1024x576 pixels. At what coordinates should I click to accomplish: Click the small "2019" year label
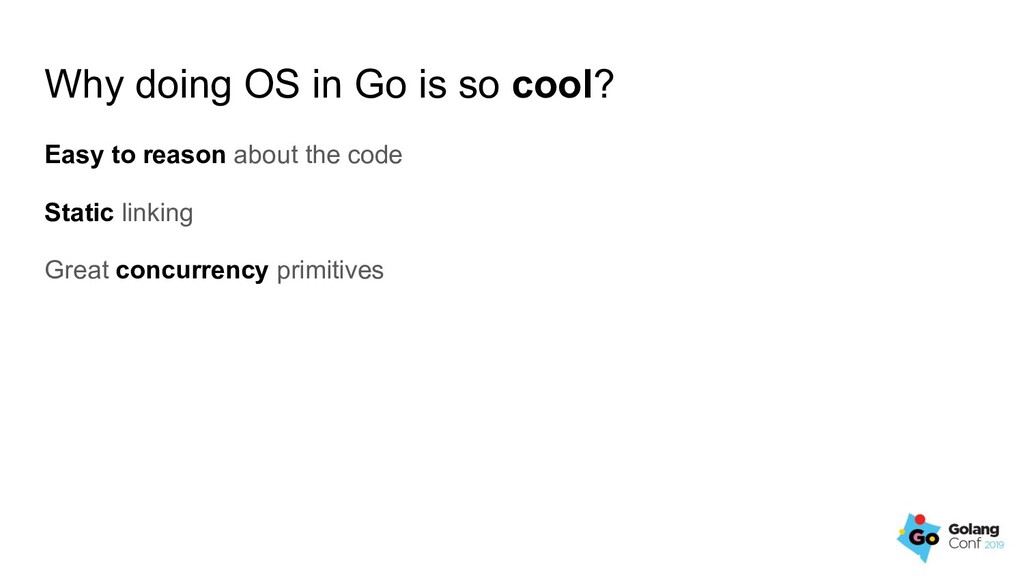tap(993, 545)
